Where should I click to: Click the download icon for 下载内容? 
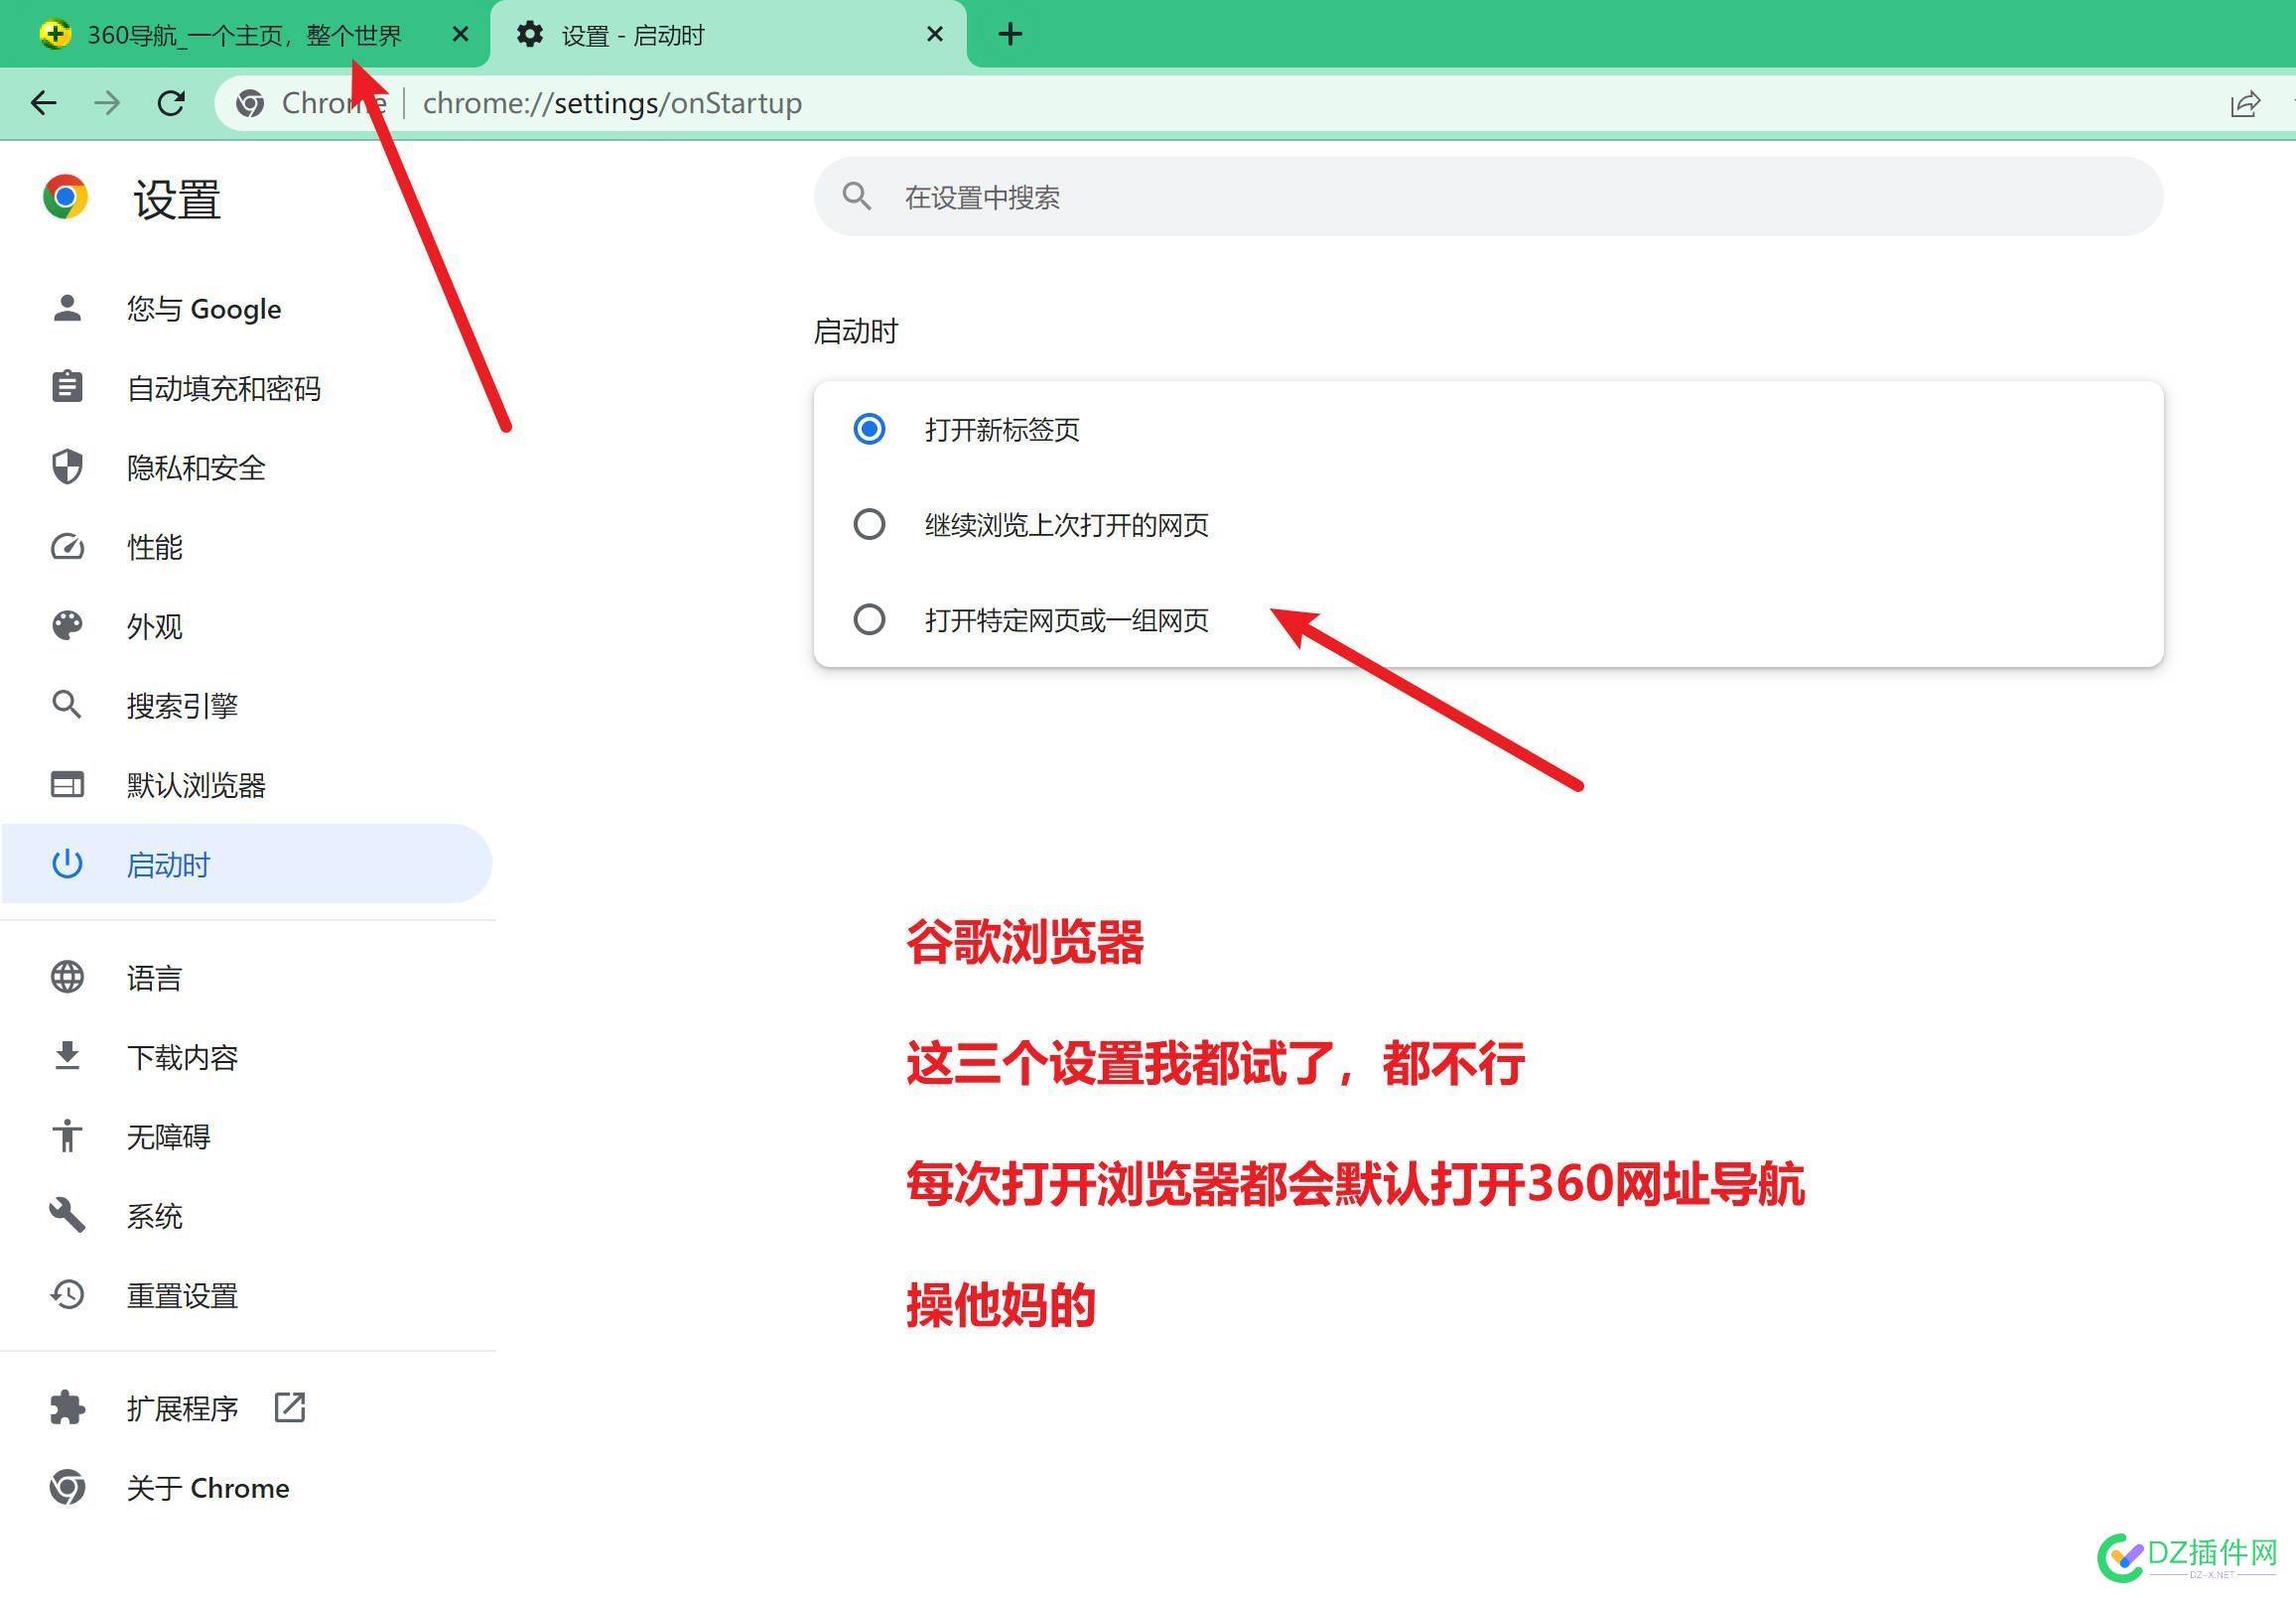[x=67, y=1056]
